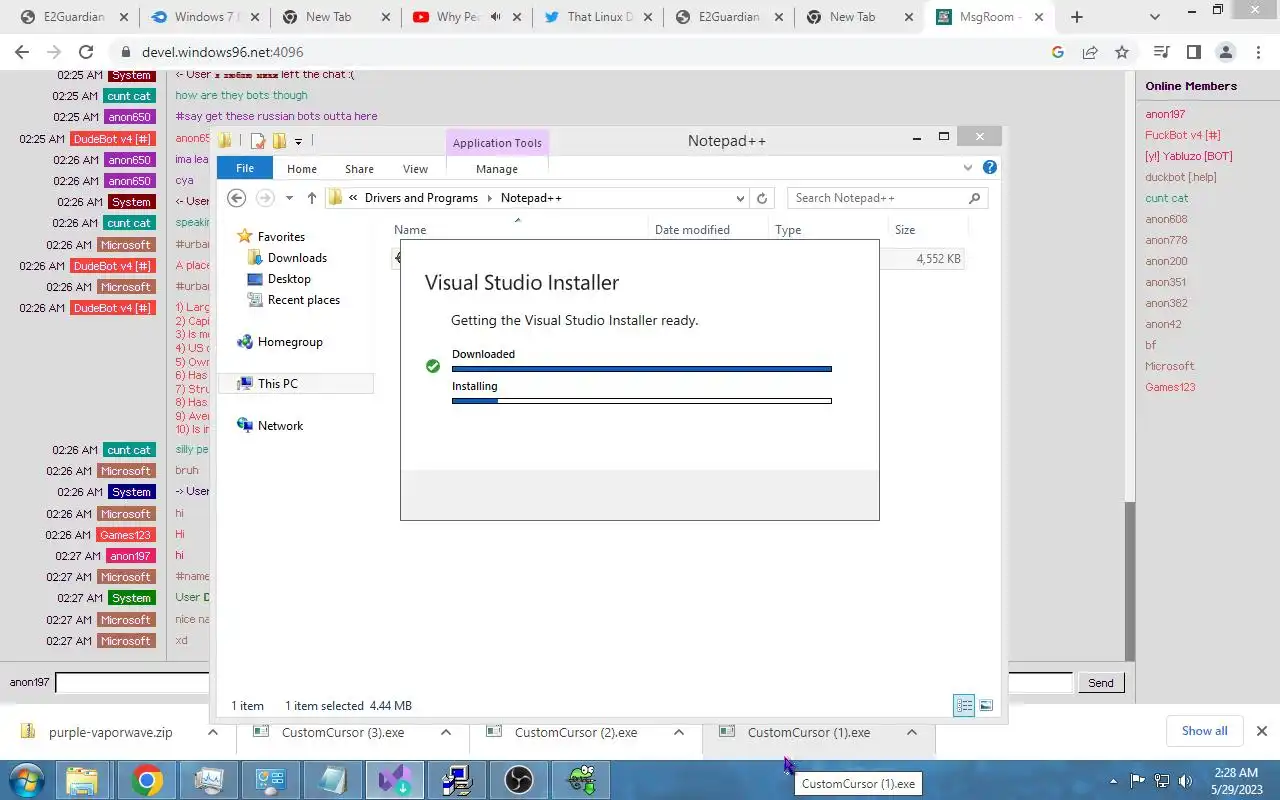Open the OBS Studio taskbar icon
The width and height of the screenshot is (1280, 800).
click(519, 780)
